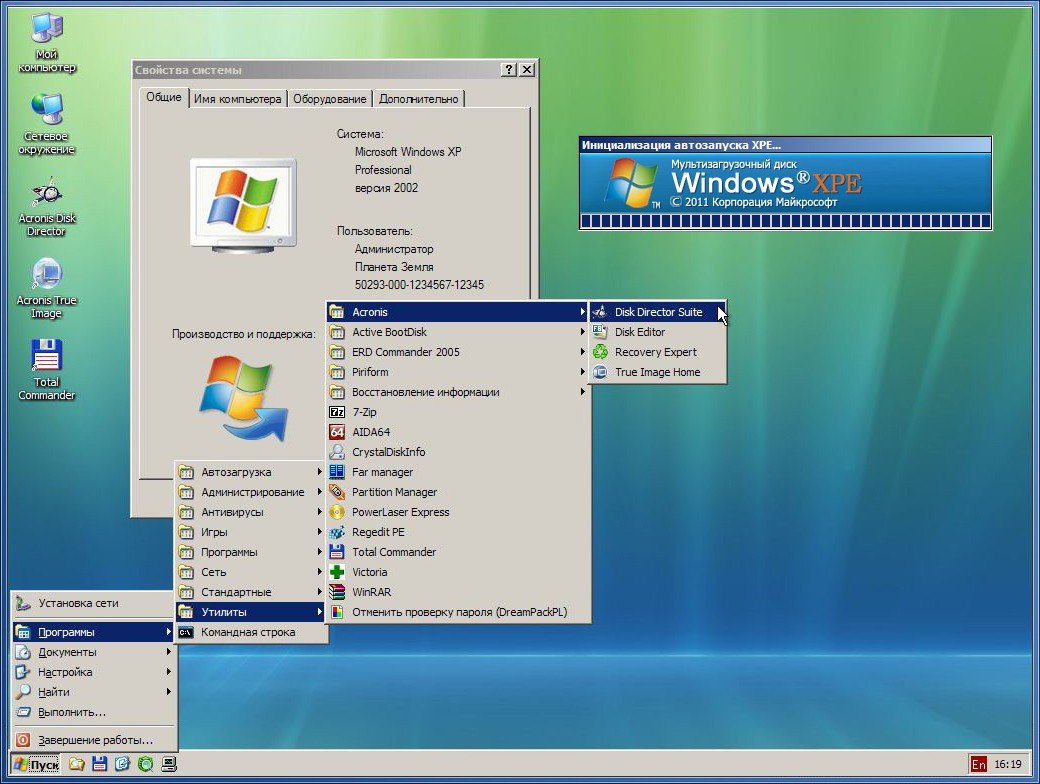The height and width of the screenshot is (784, 1040).
Task: Click the blue arrow quick launch icon
Action: click(122, 765)
